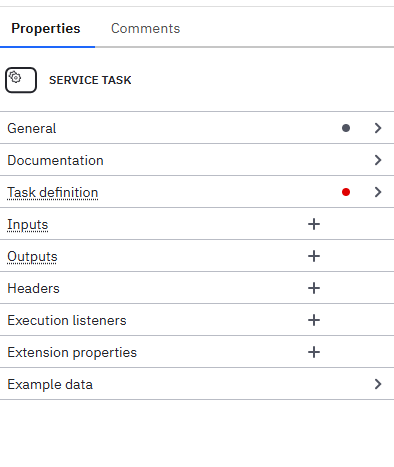394x467 pixels.
Task: Click the SERVICE TASK header text
Action: (x=90, y=80)
